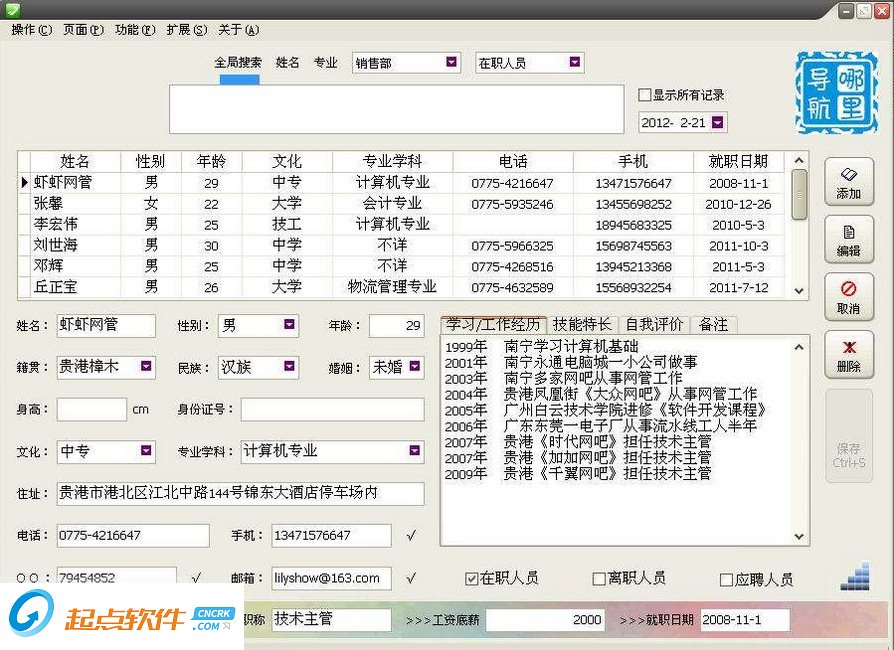
Task: Click the 删除 delete icon
Action: 848,355
